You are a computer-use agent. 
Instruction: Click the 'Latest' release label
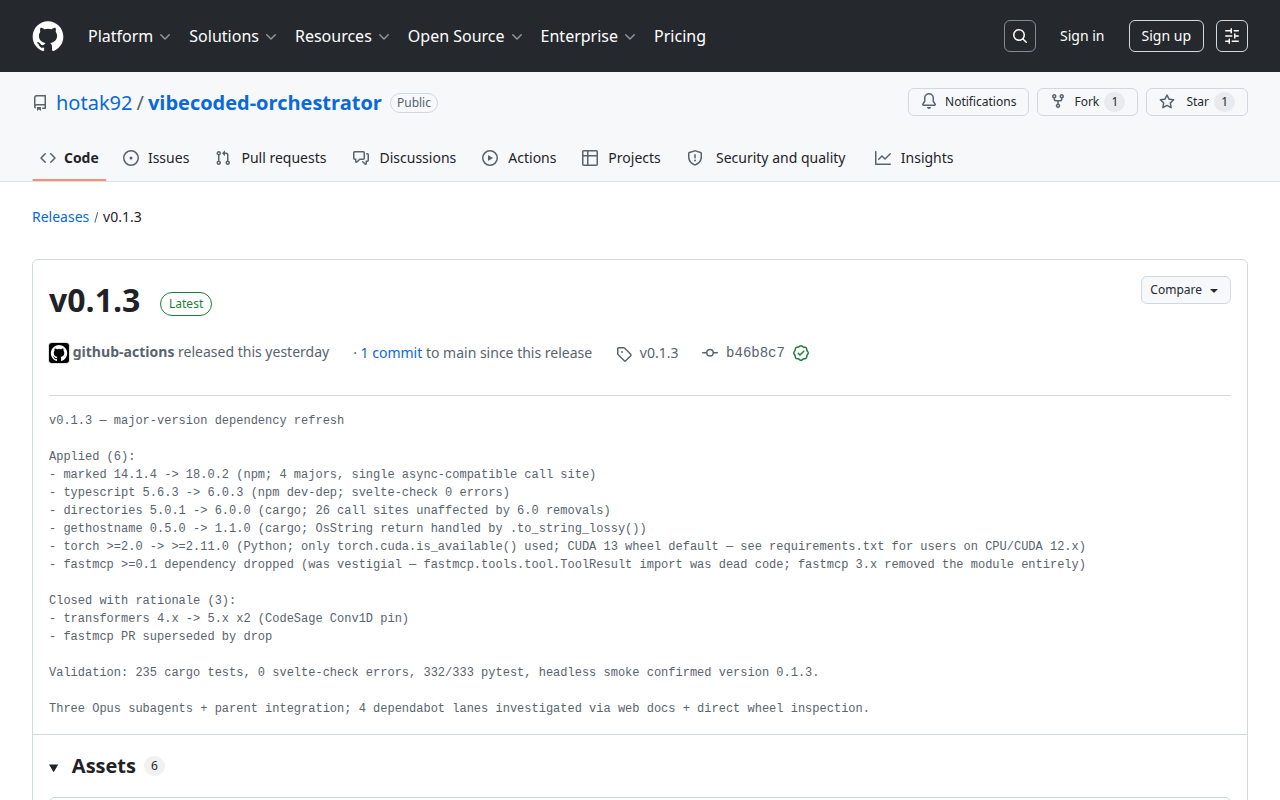tap(186, 304)
